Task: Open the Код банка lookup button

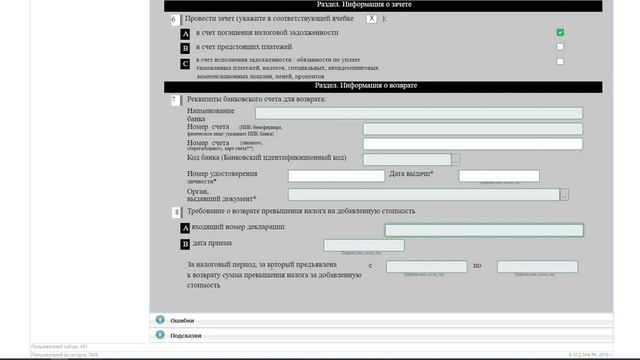Action: pyautogui.click(x=456, y=159)
